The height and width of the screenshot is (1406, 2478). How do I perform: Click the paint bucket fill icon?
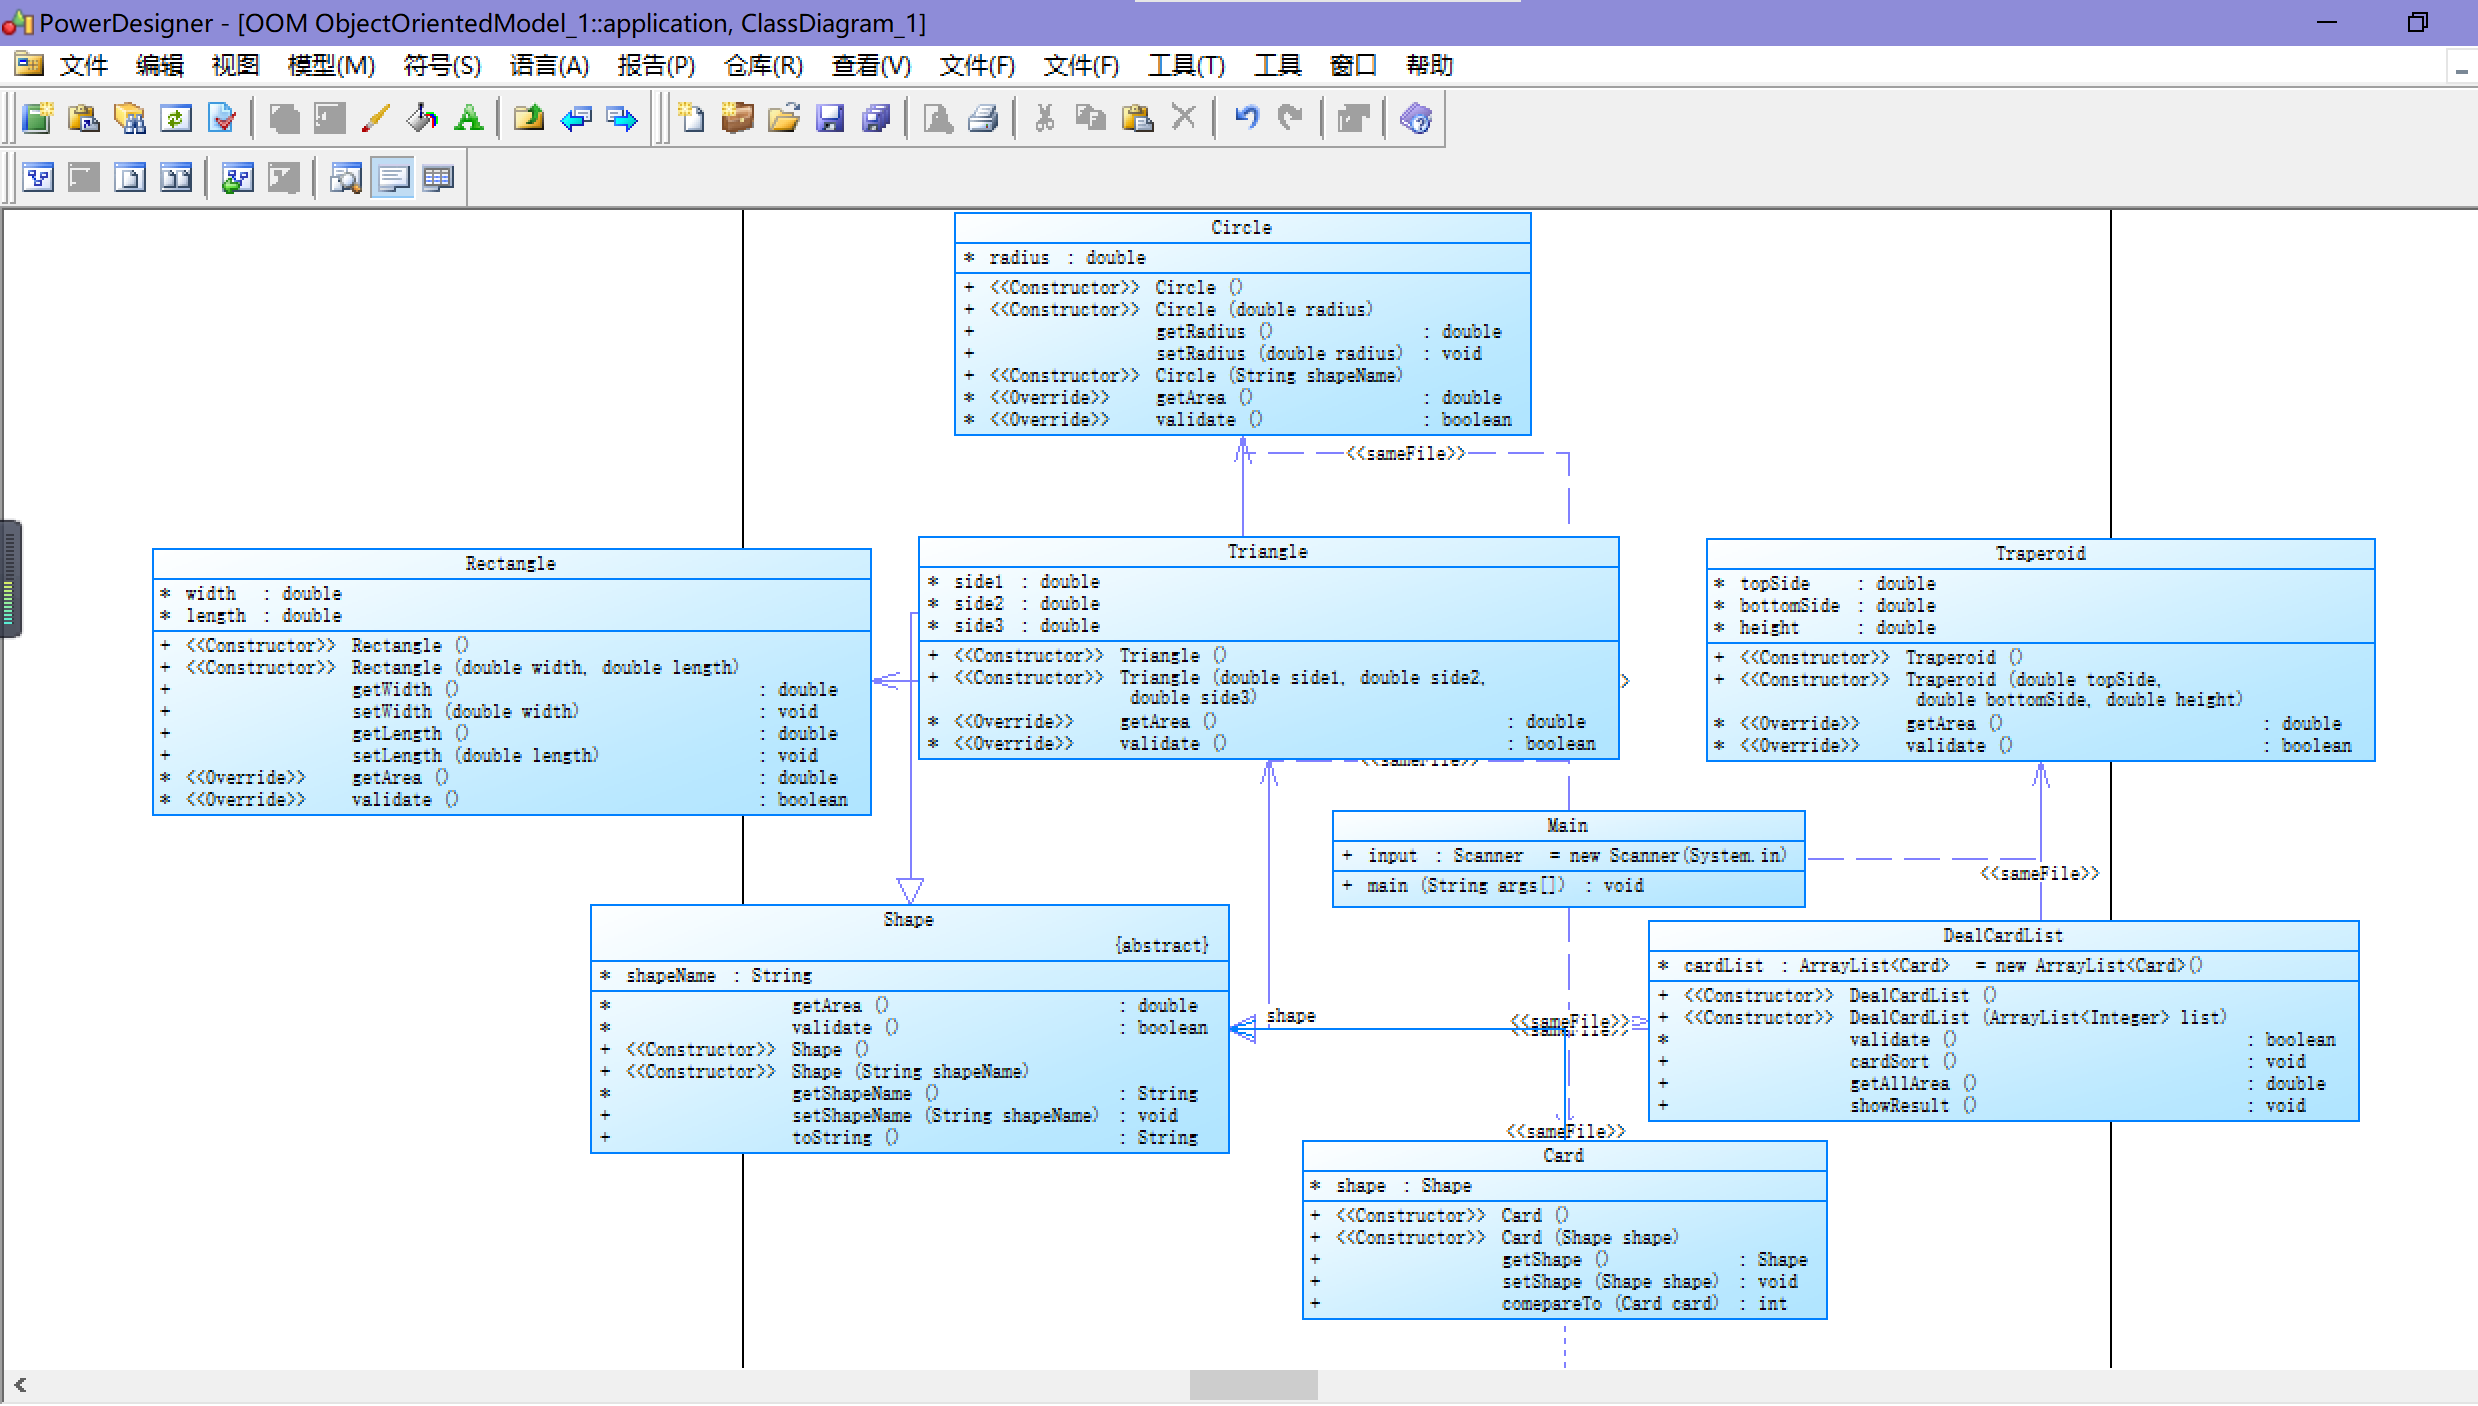pos(422,119)
